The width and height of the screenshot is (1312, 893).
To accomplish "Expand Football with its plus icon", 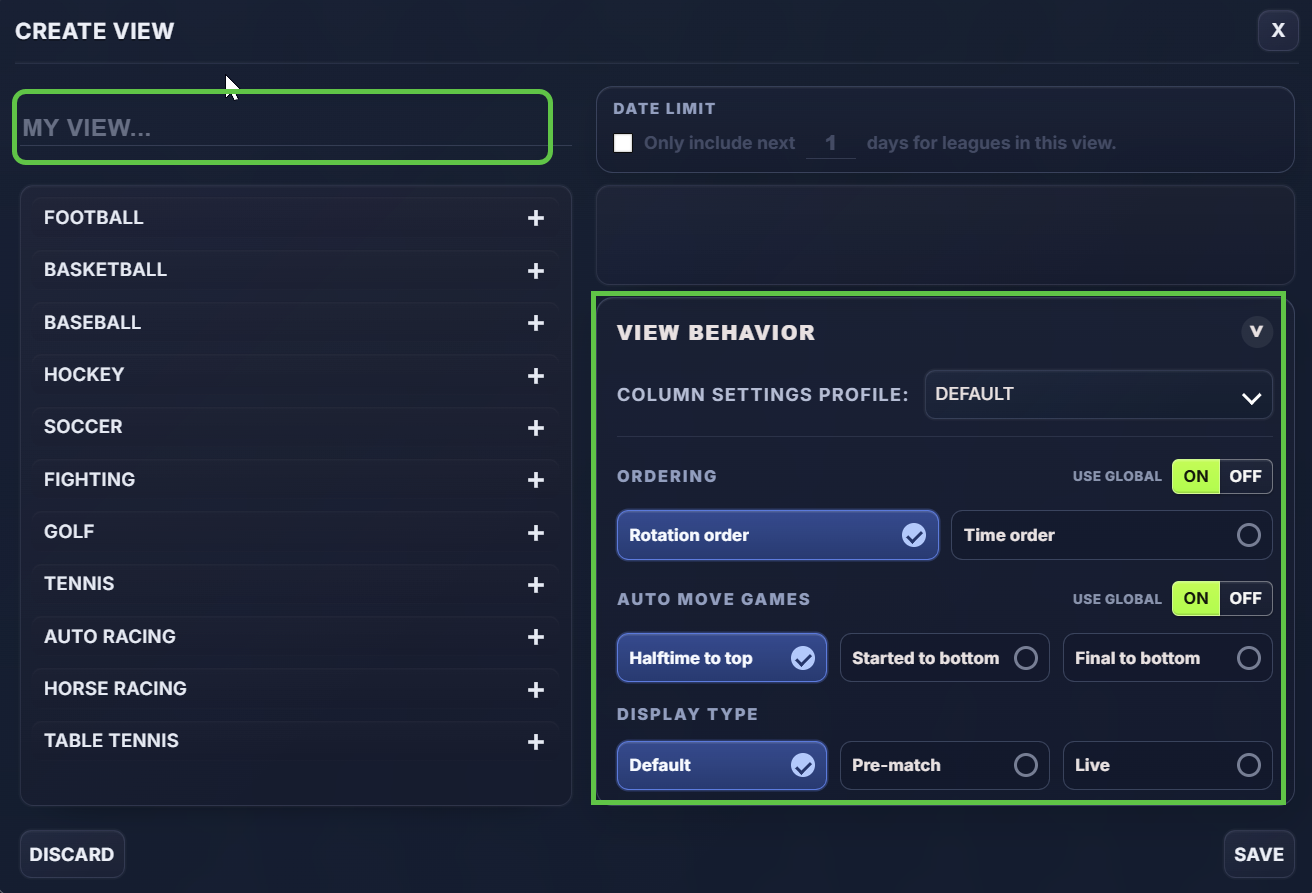I will tap(536, 218).
